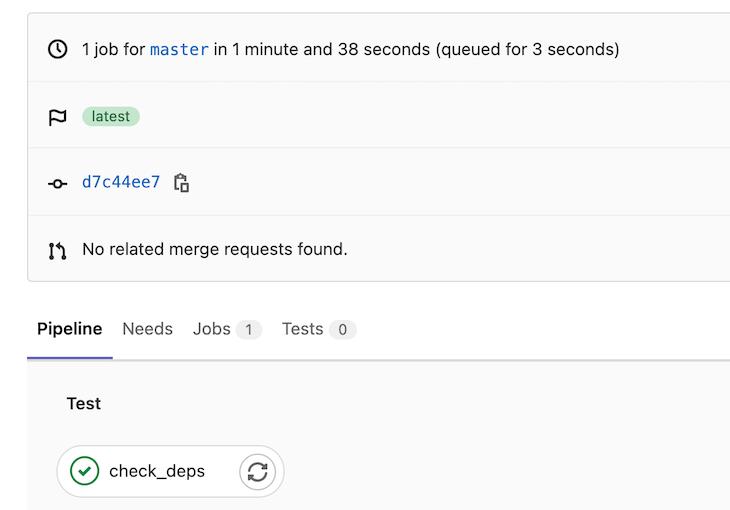Open commit d7c44ee7 link
Image resolution: width=730 pixels, height=510 pixels.
[121, 182]
